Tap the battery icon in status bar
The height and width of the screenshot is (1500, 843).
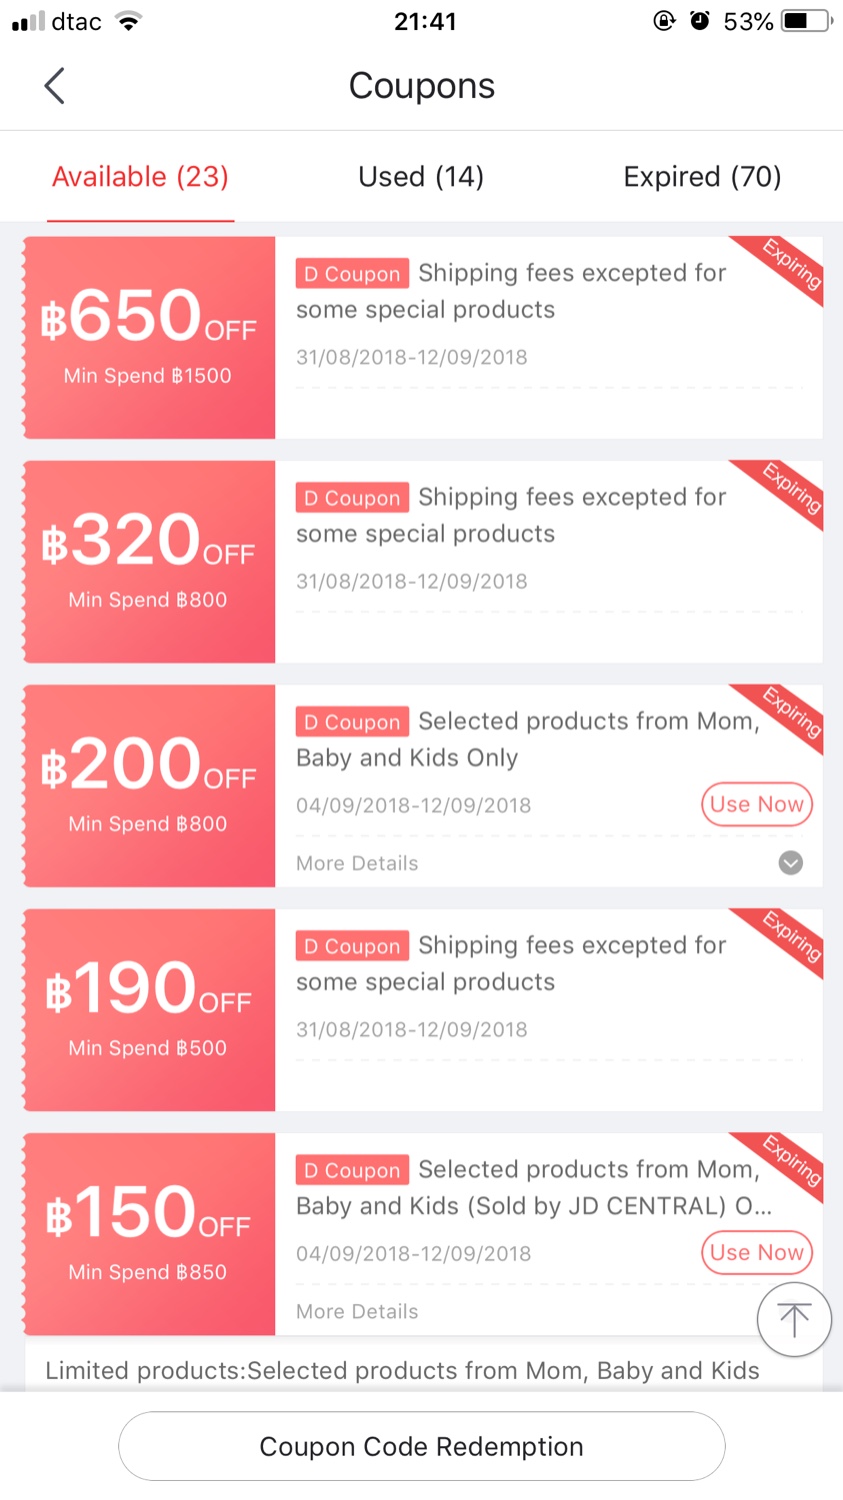click(807, 21)
